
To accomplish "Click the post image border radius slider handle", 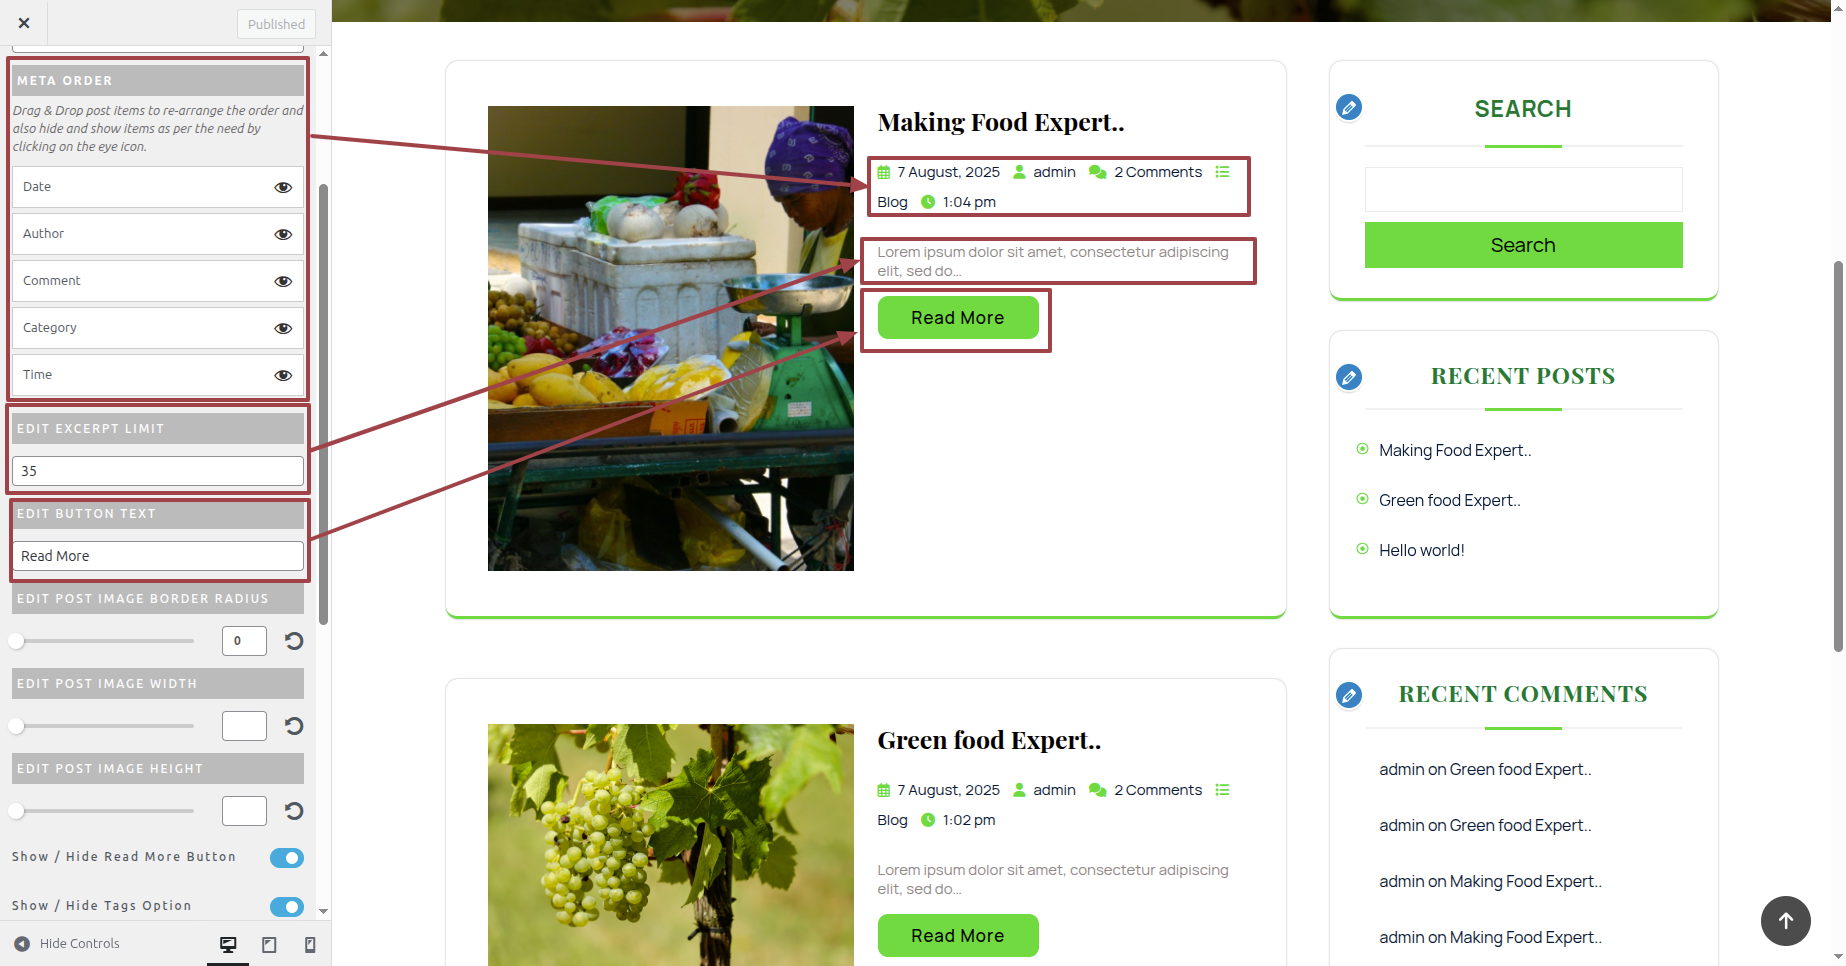I will click(16, 641).
